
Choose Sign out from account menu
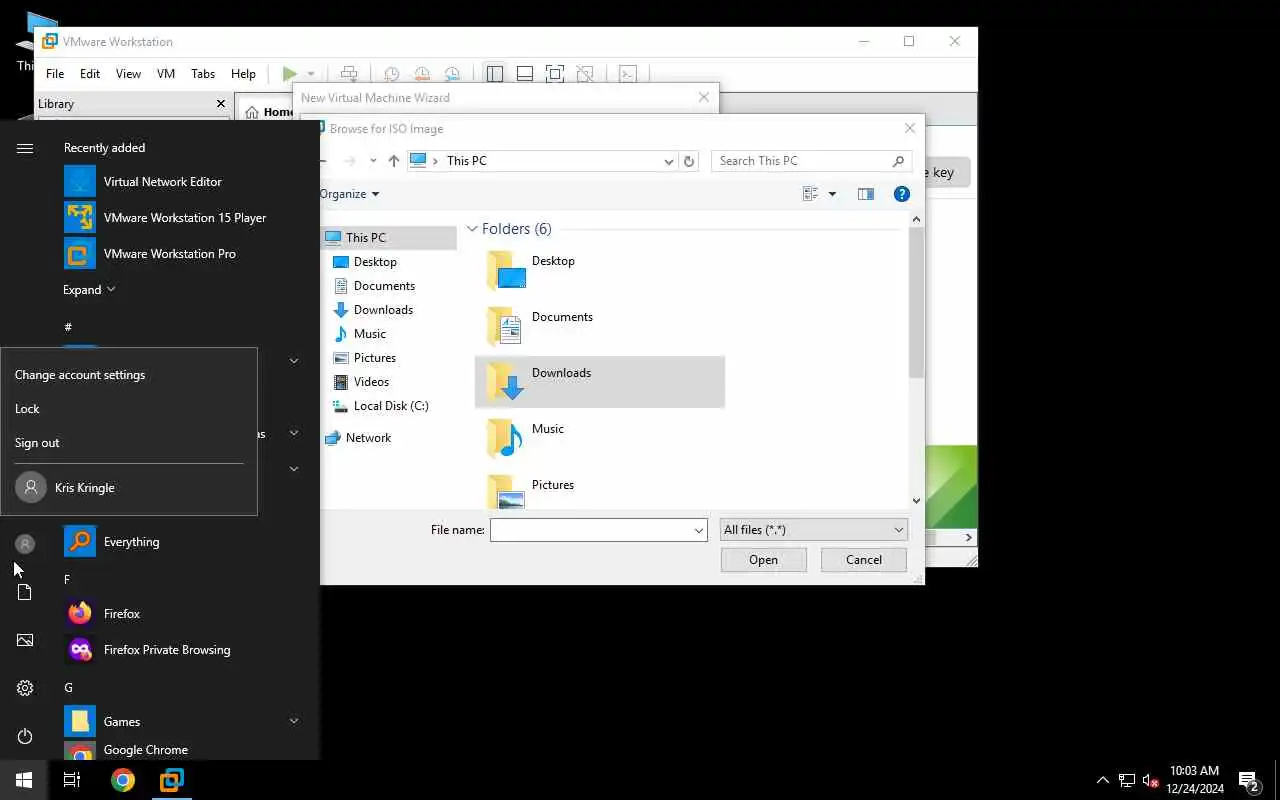129,443
